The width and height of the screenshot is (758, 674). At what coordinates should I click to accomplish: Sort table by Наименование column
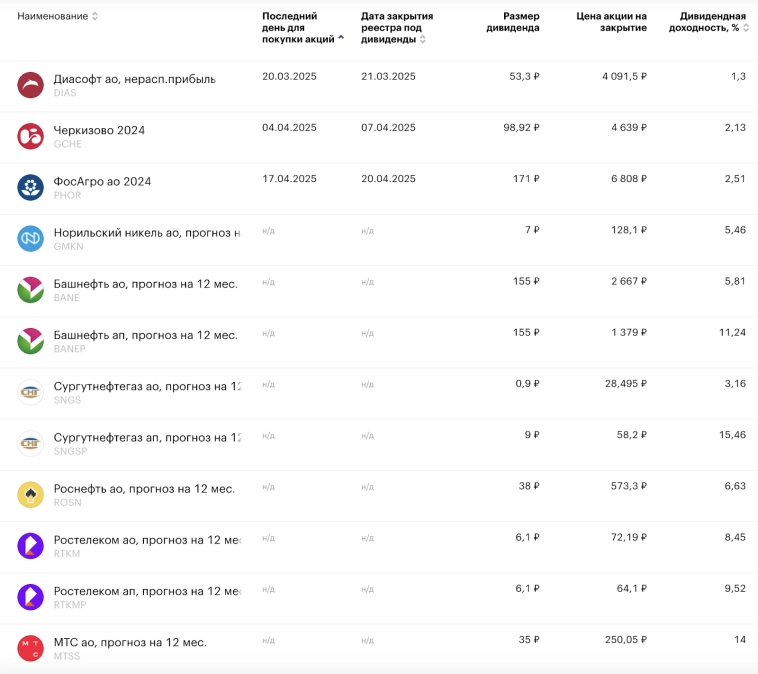click(57, 16)
